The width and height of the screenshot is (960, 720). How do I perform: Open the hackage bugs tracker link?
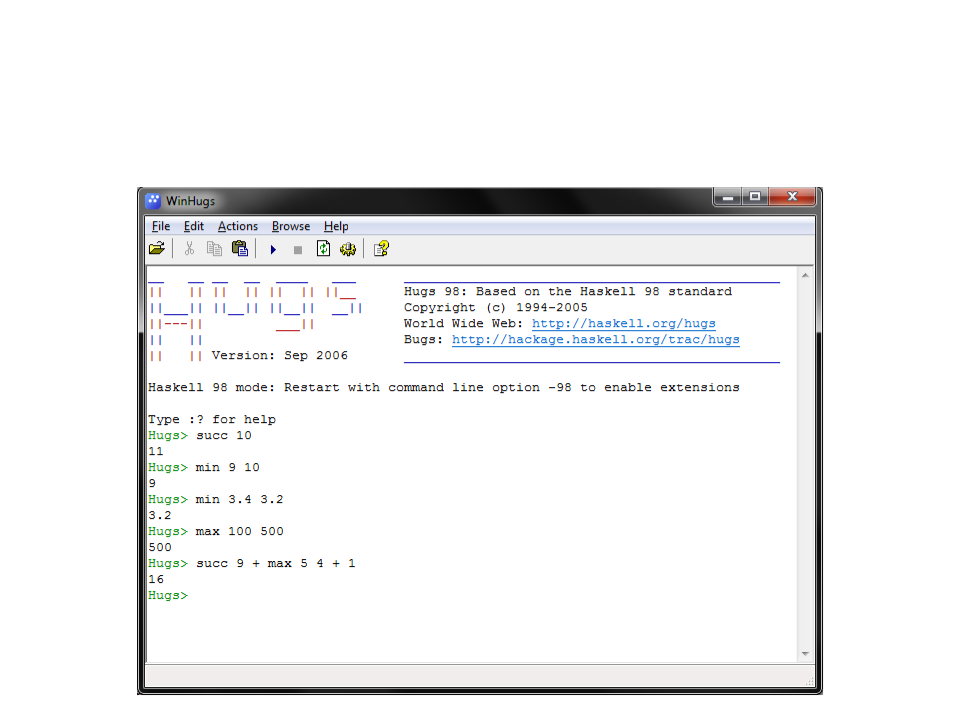point(596,339)
